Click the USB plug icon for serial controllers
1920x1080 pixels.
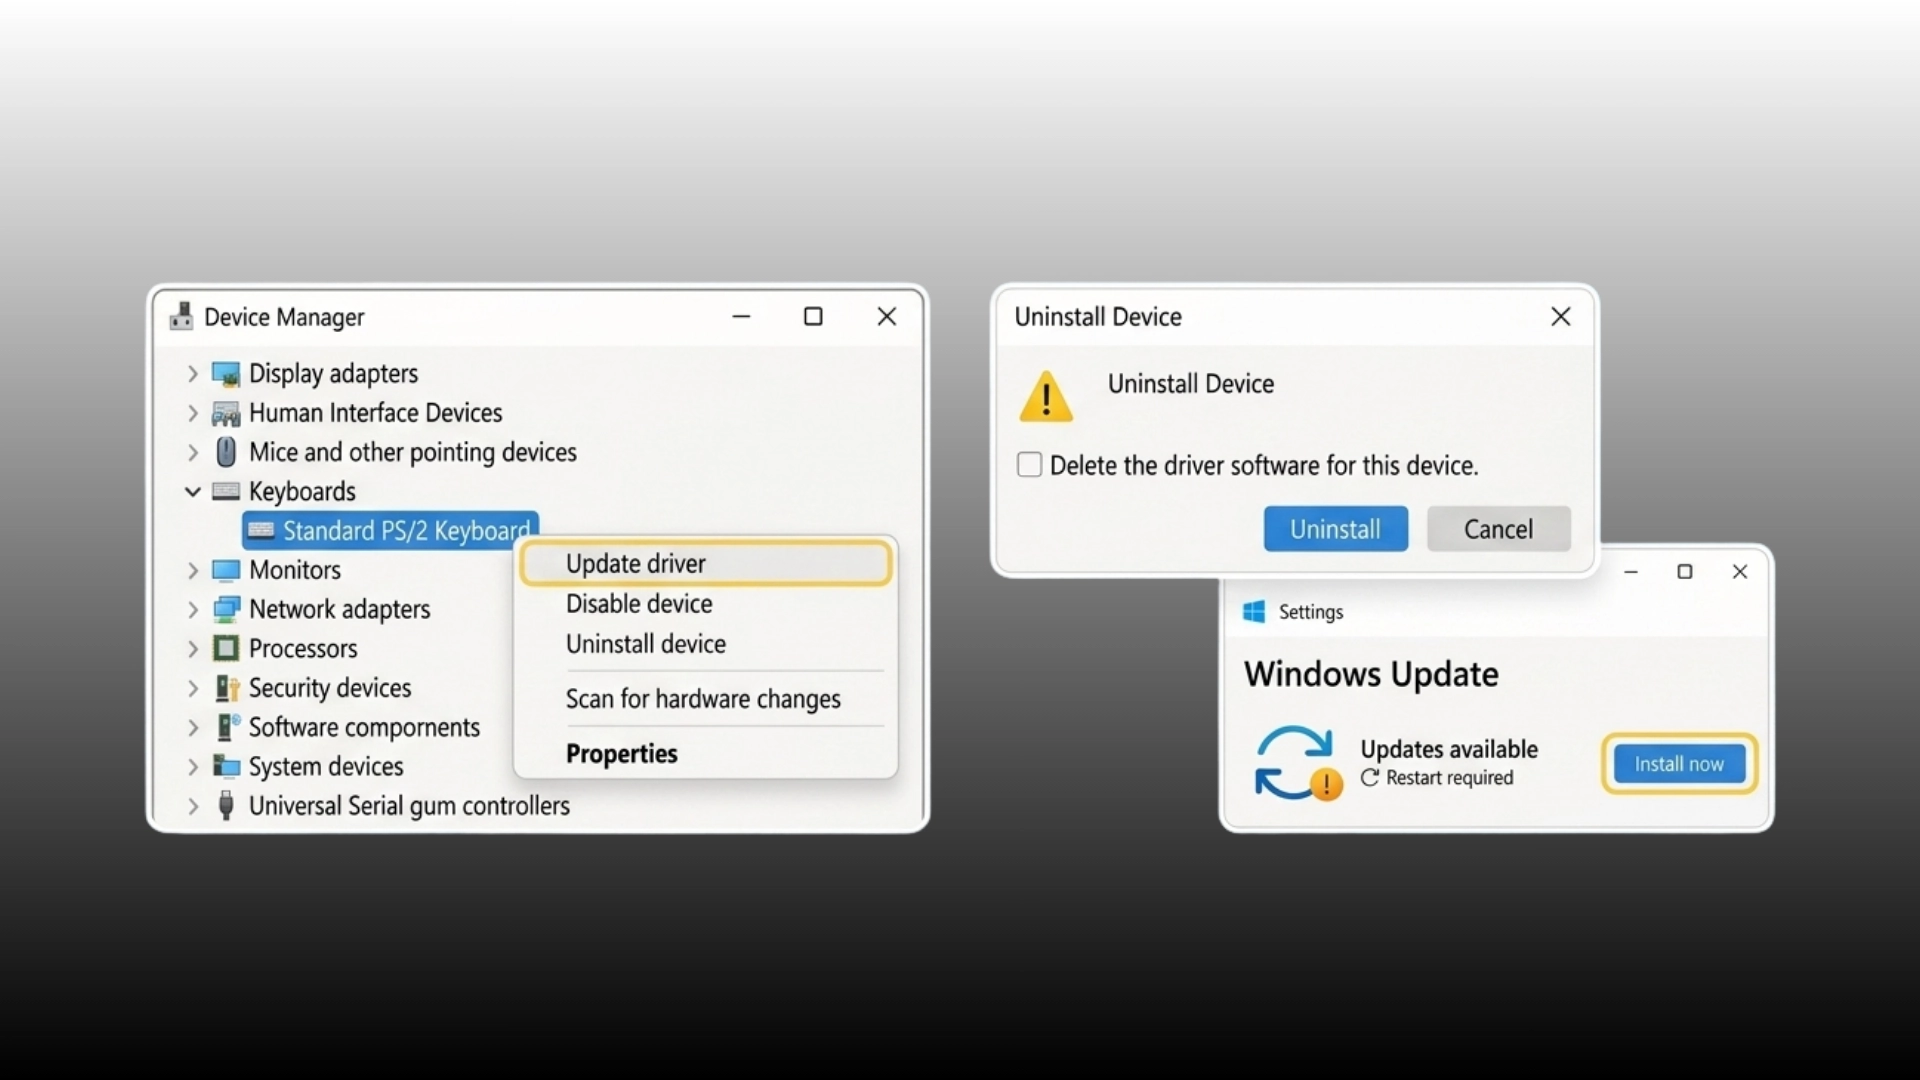(226, 806)
